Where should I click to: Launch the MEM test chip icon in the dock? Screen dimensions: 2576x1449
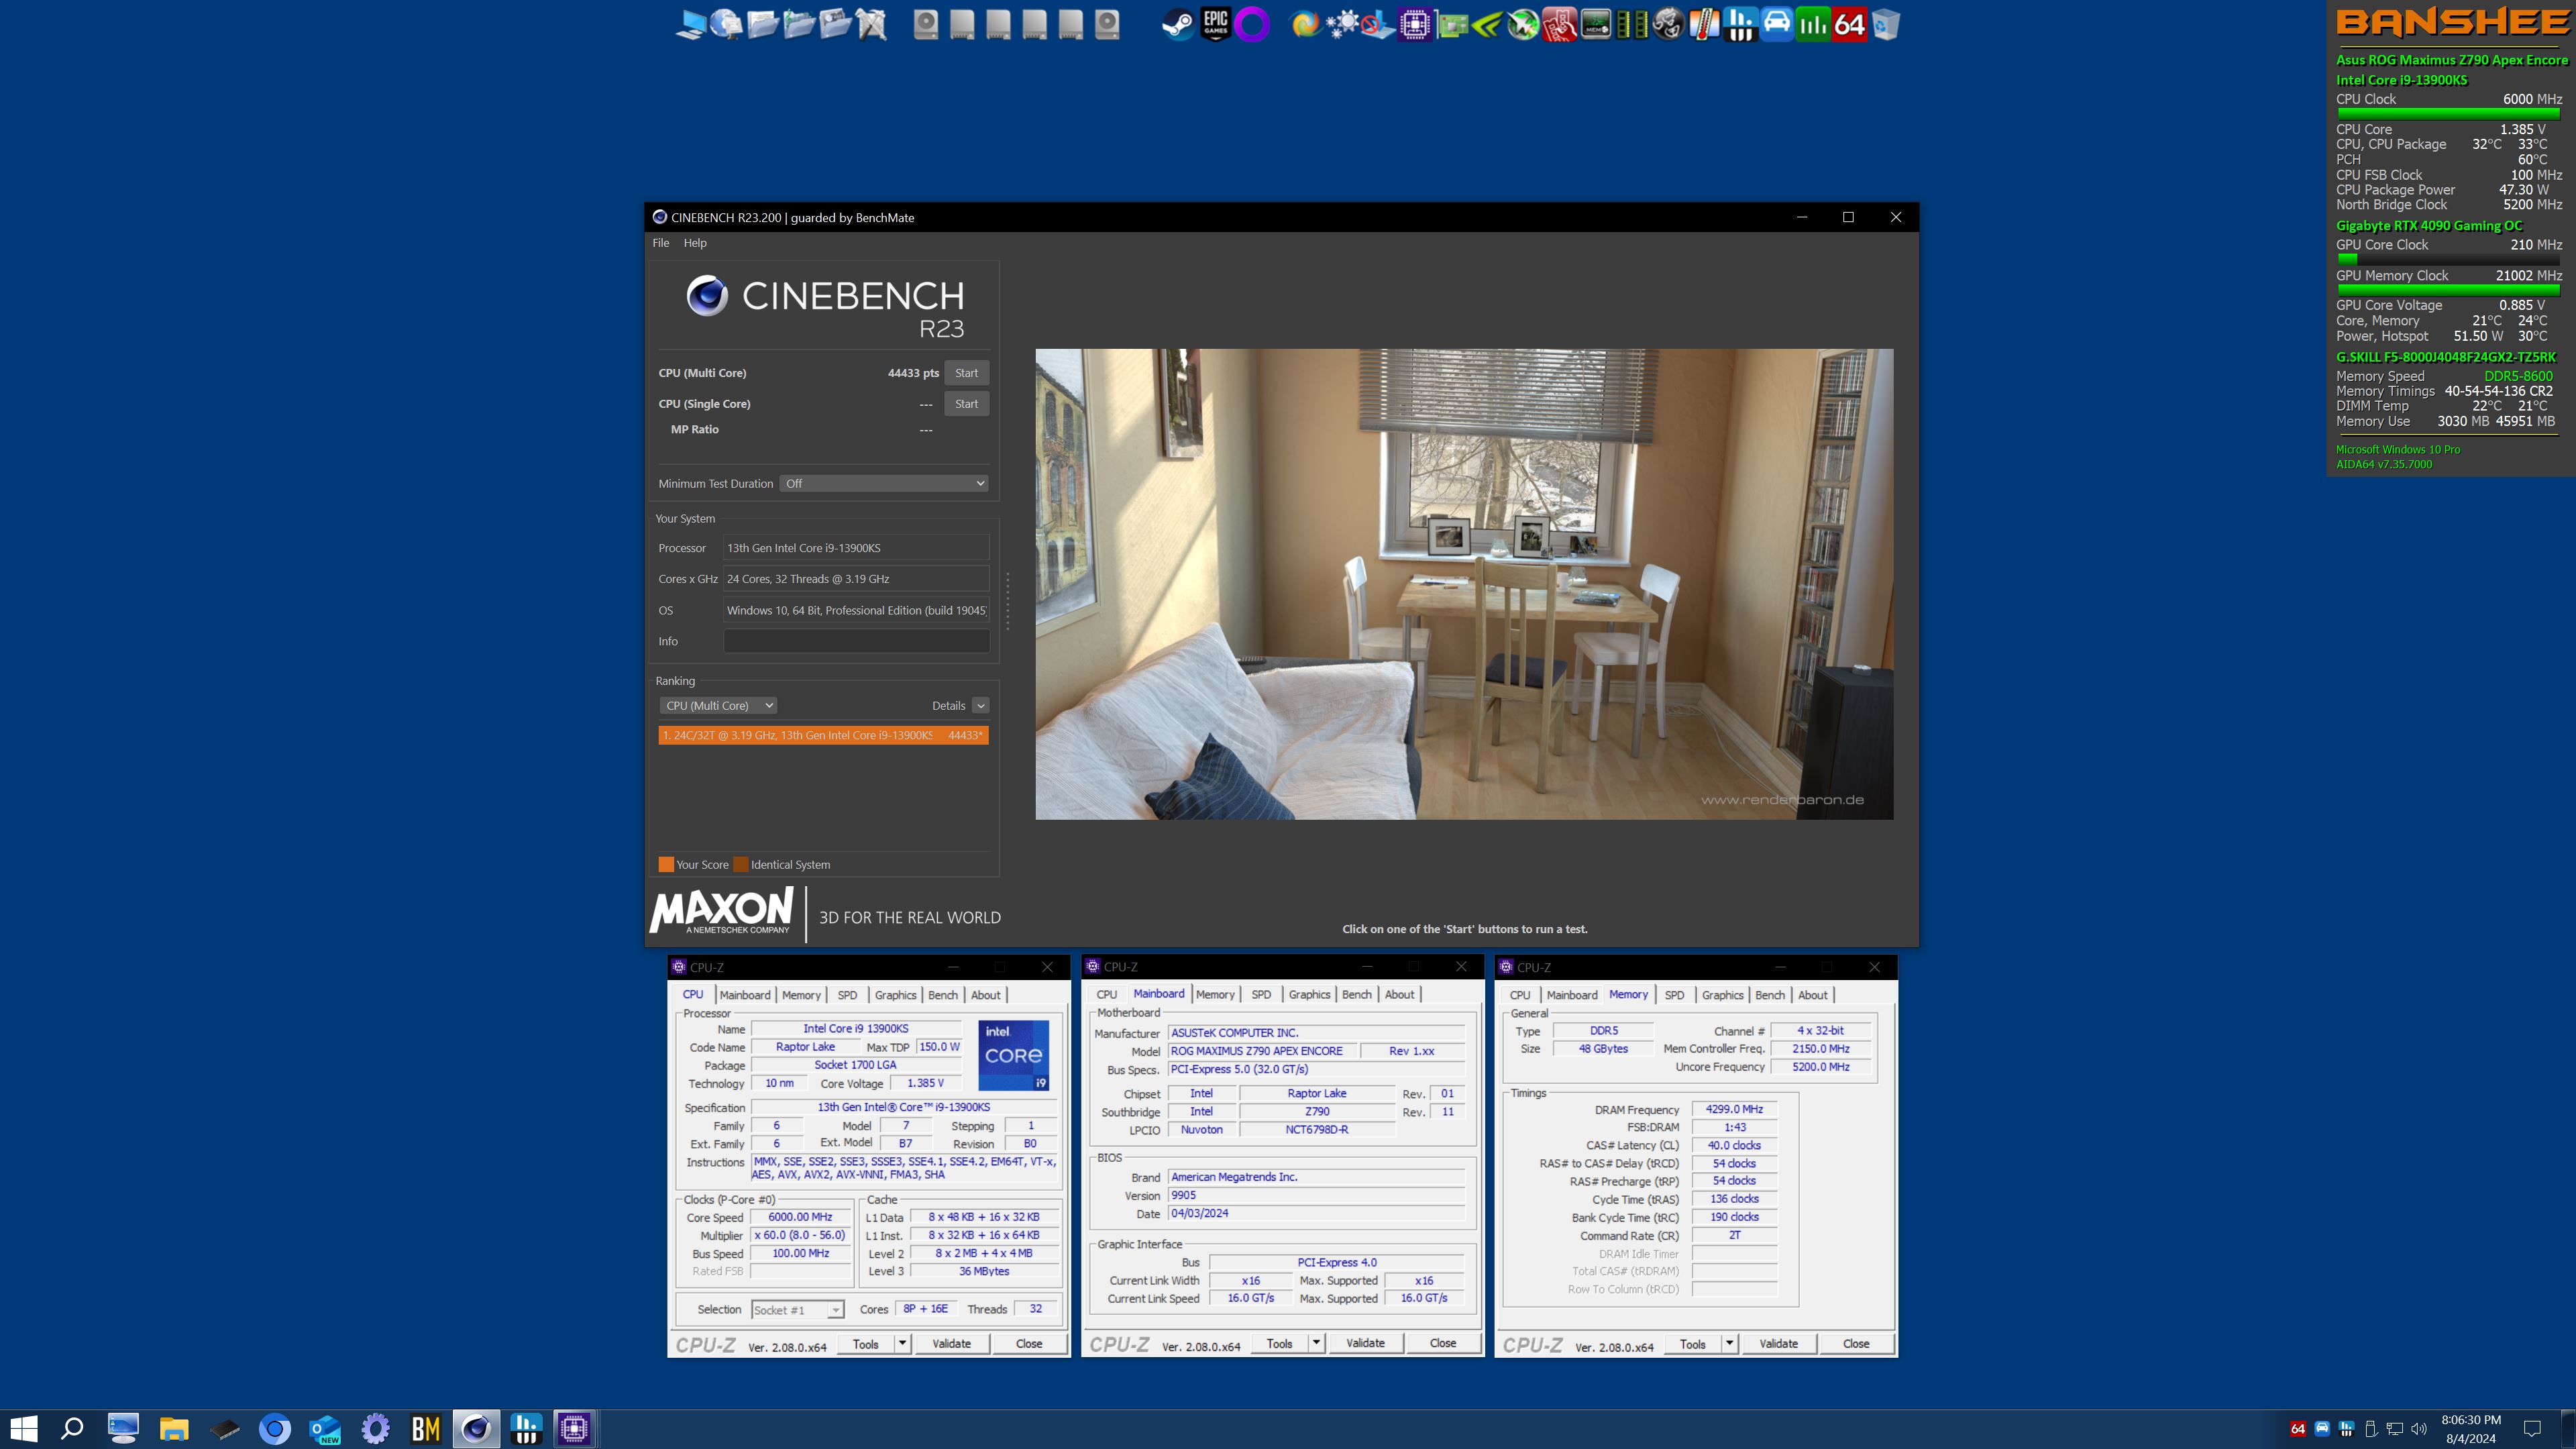(1596, 24)
